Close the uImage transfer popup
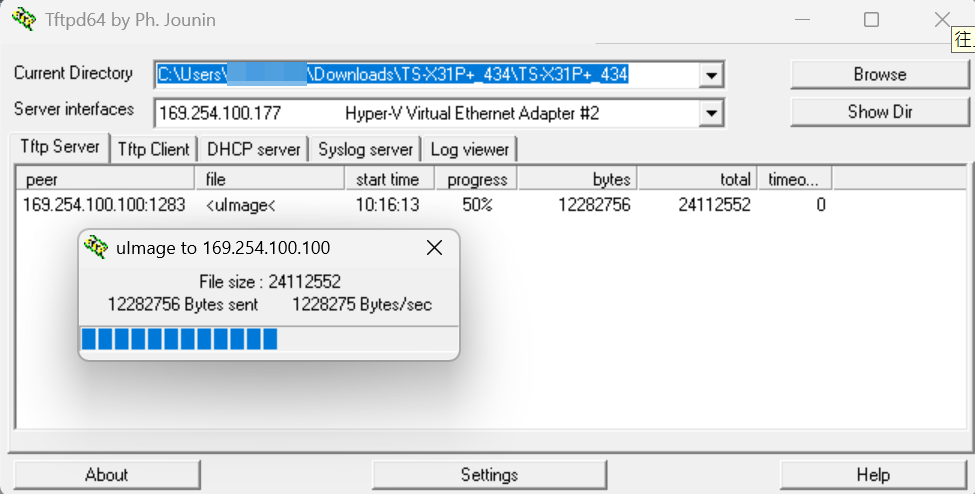This screenshot has height=494, width=975. (x=434, y=248)
